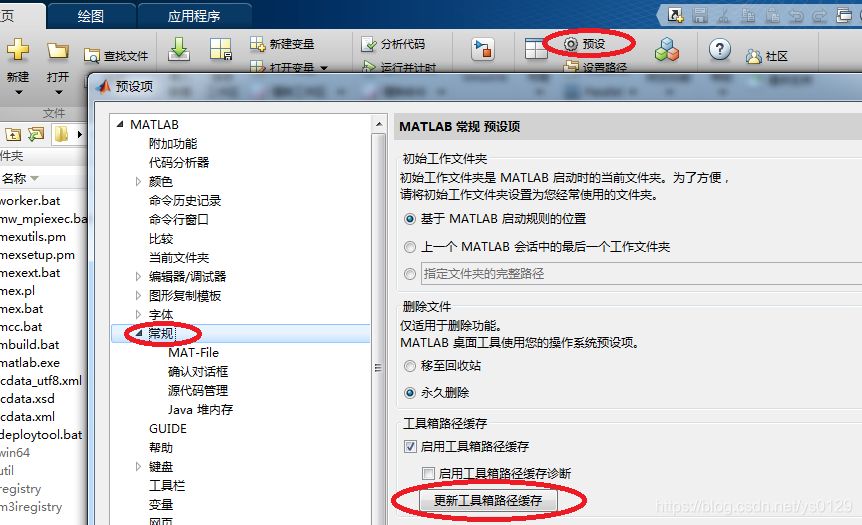
Task: Click the Save icon in quick access bar
Action: click(x=700, y=15)
